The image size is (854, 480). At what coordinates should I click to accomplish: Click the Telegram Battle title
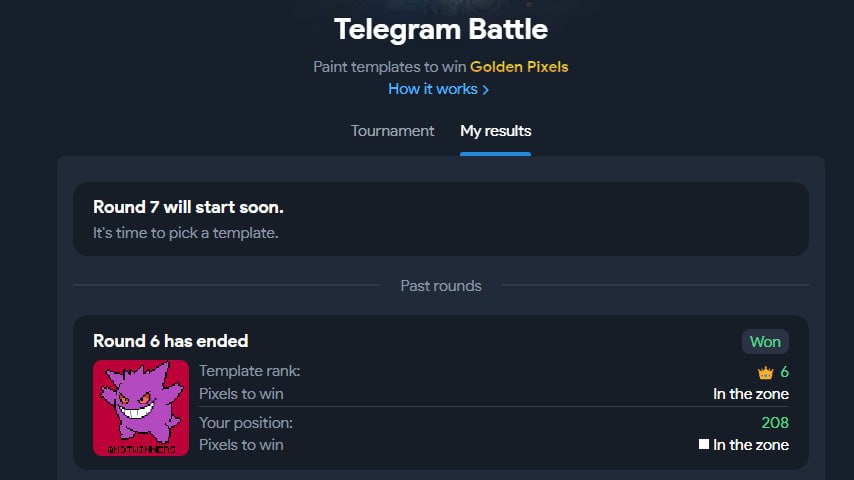(441, 29)
